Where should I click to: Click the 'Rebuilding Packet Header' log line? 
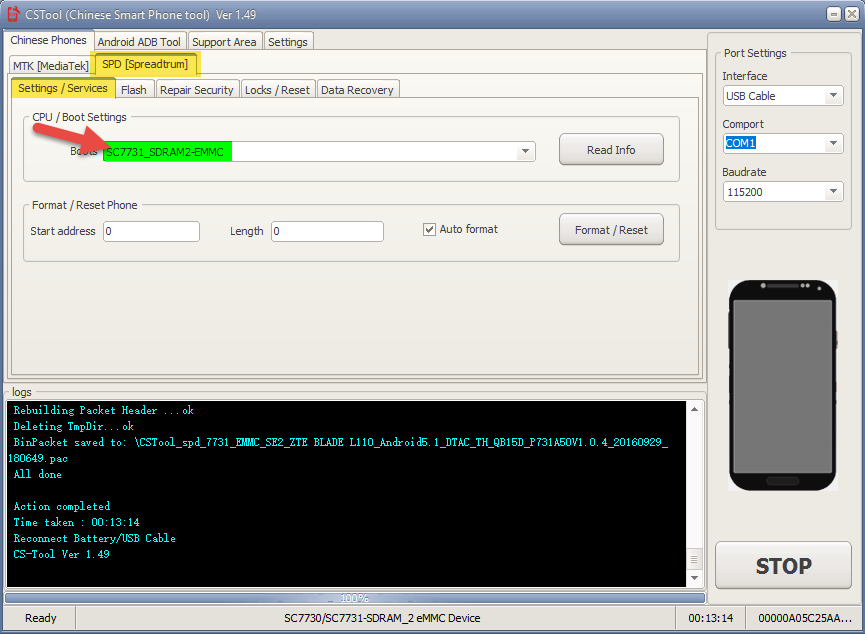104,411
